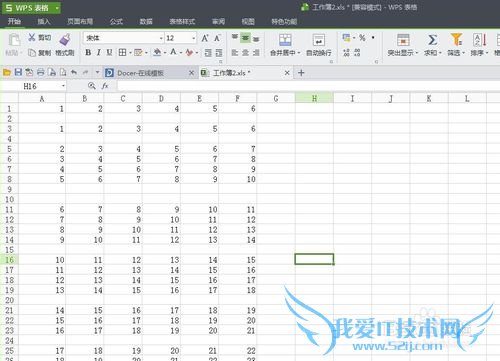Open font name combo box 宋体
Viewport: 500px width, 361px height.
[x=123, y=38]
